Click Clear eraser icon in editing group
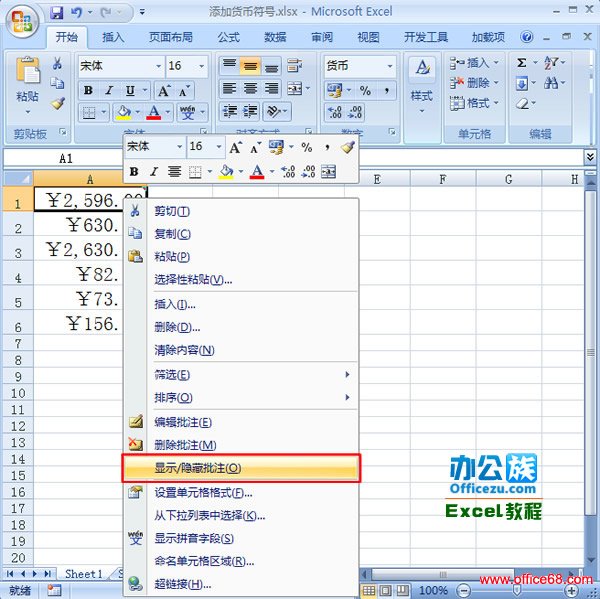Image resolution: width=600 pixels, height=599 pixels. [x=522, y=103]
